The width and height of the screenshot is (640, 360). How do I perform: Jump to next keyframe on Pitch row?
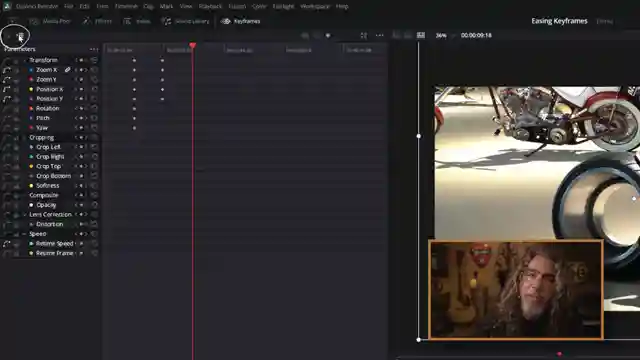coord(86,118)
